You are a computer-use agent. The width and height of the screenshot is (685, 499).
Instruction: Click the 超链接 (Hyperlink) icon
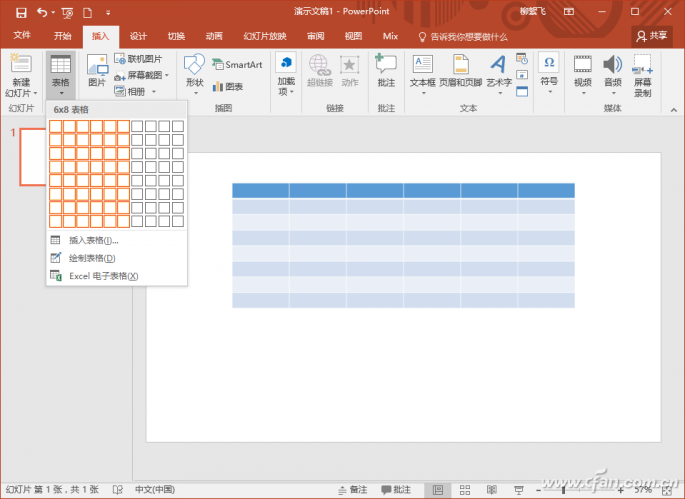(320, 70)
